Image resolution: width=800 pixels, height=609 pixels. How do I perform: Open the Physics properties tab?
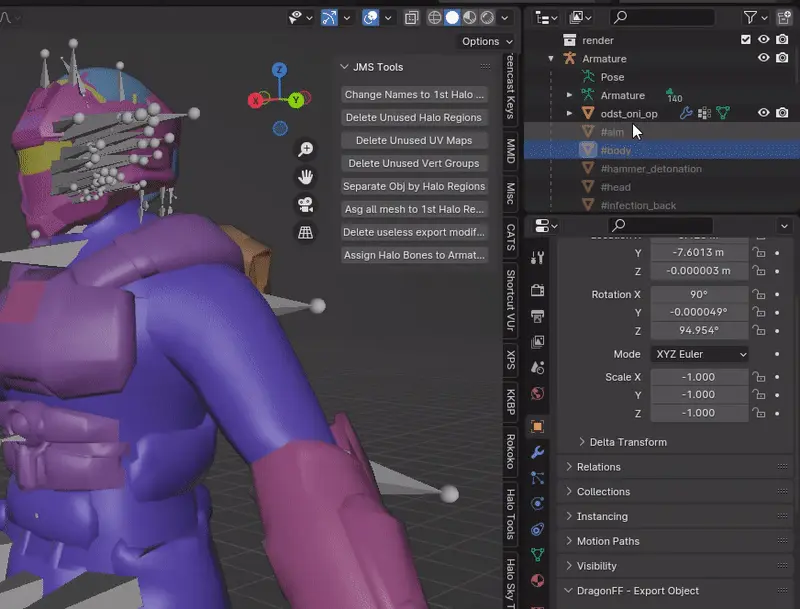point(537,503)
